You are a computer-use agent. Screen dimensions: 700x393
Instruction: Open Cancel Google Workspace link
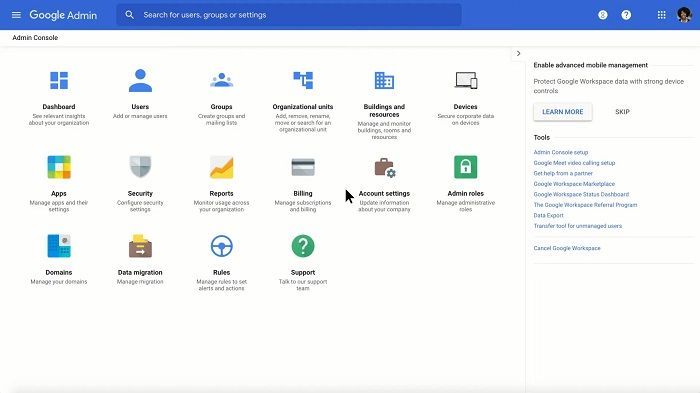point(567,248)
